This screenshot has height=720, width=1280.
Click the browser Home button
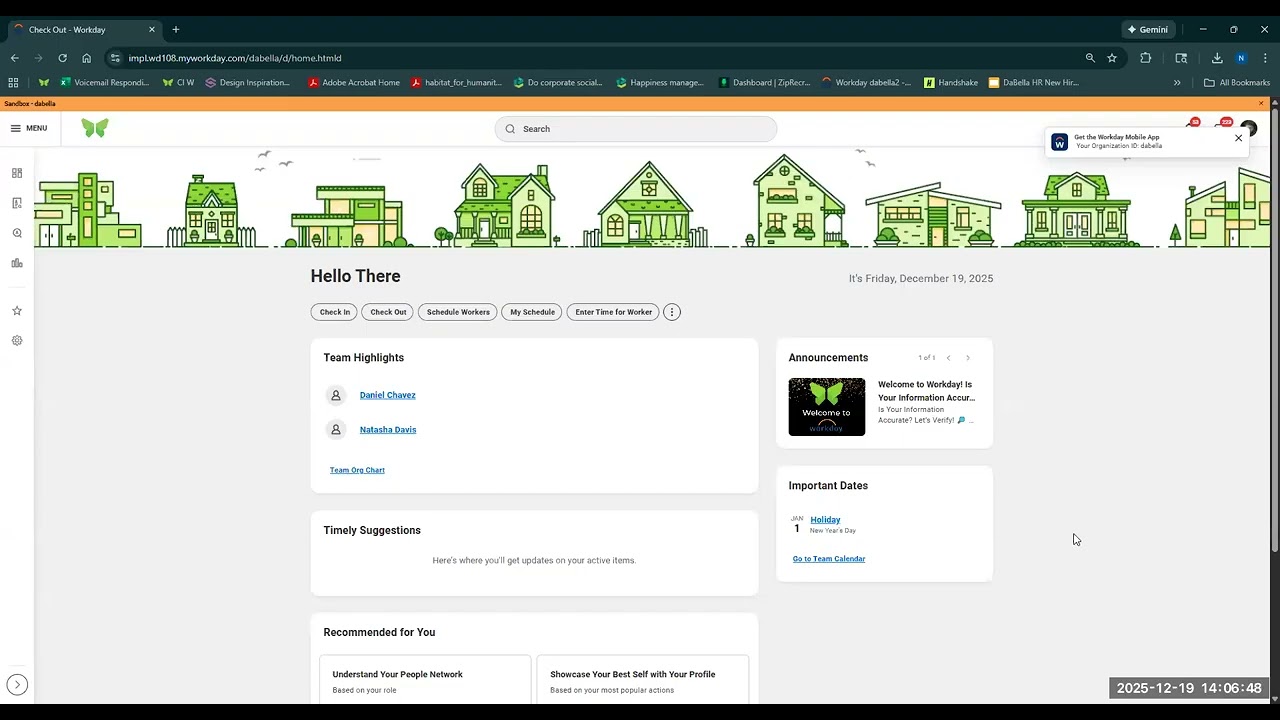pos(86,58)
